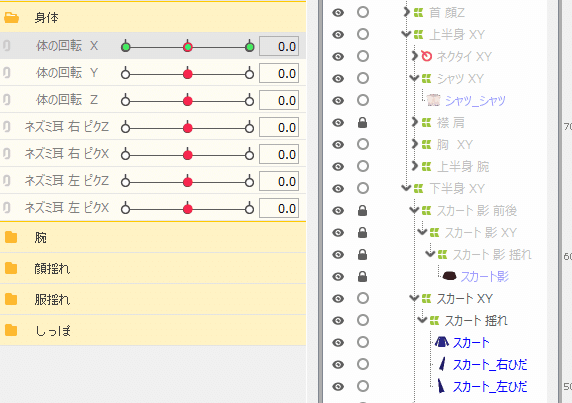This screenshot has height=403, width=572.
Task: Click the warp deformer icon of スカート XY
Action: pyautogui.click(x=426, y=299)
